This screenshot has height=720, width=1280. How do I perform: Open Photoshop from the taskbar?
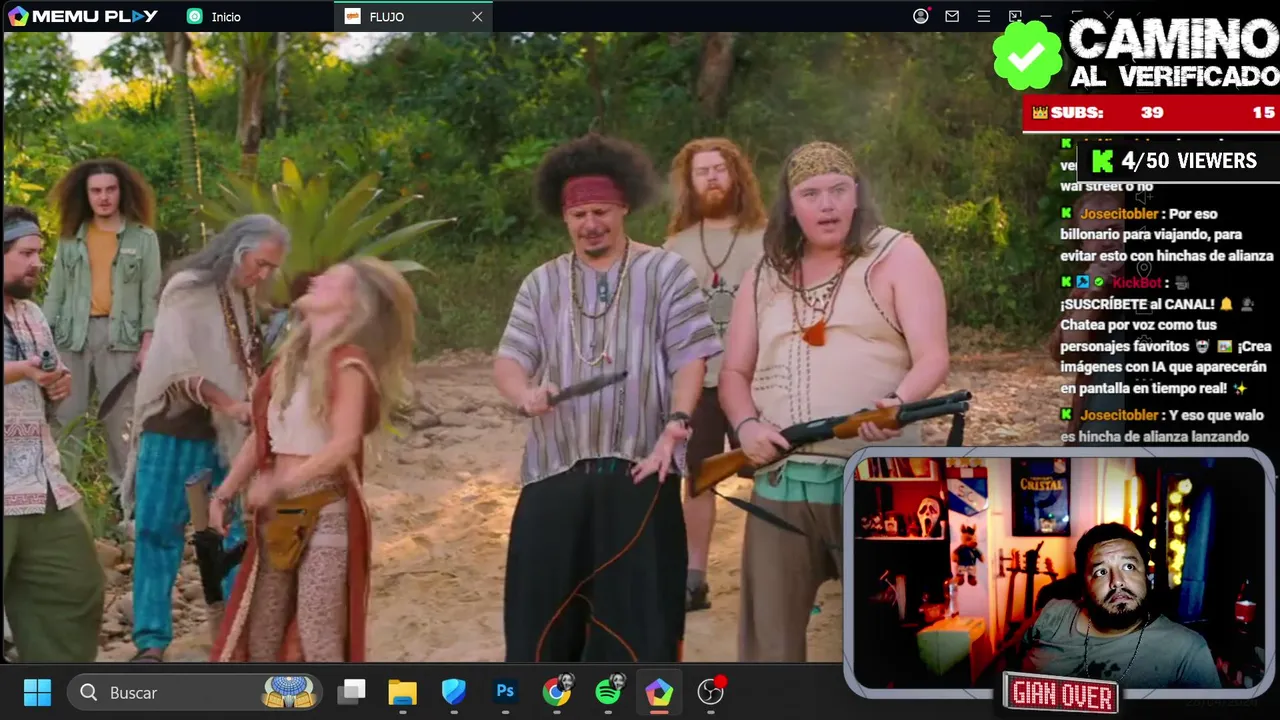point(505,692)
